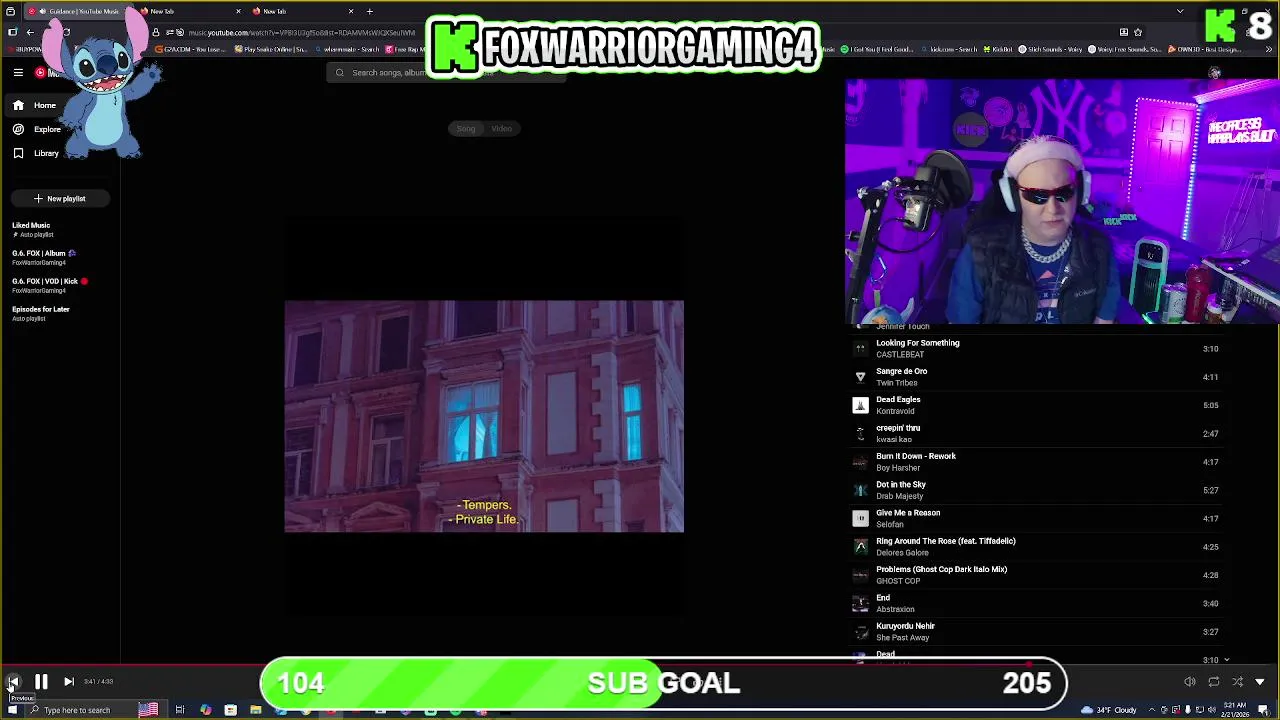Viewport: 1280px width, 720px height.
Task: Click Ring Around The Rose album thumbnail
Action: click(860, 546)
